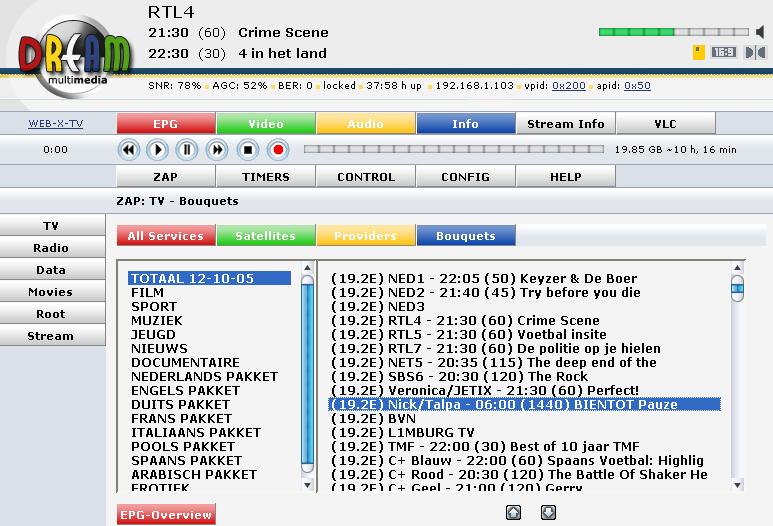Mute audio with the speaker icon
773x526 pixels.
[x=760, y=33]
